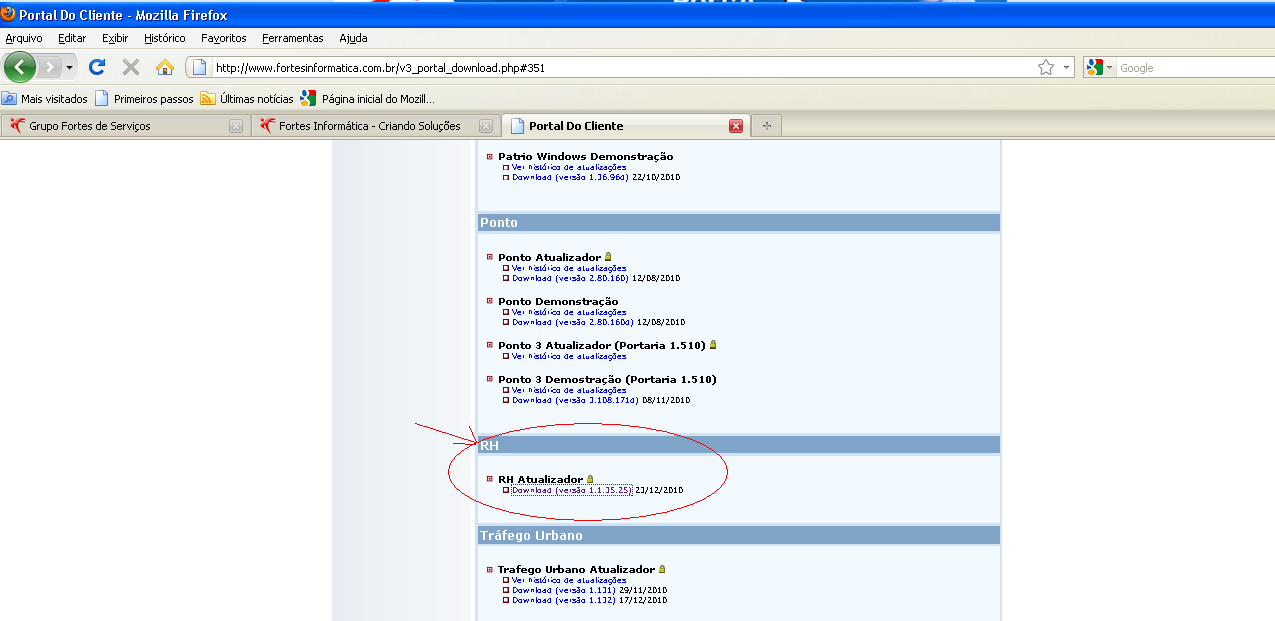
Task: Download Patrio Windows Demonstração version
Action: [x=570, y=177]
